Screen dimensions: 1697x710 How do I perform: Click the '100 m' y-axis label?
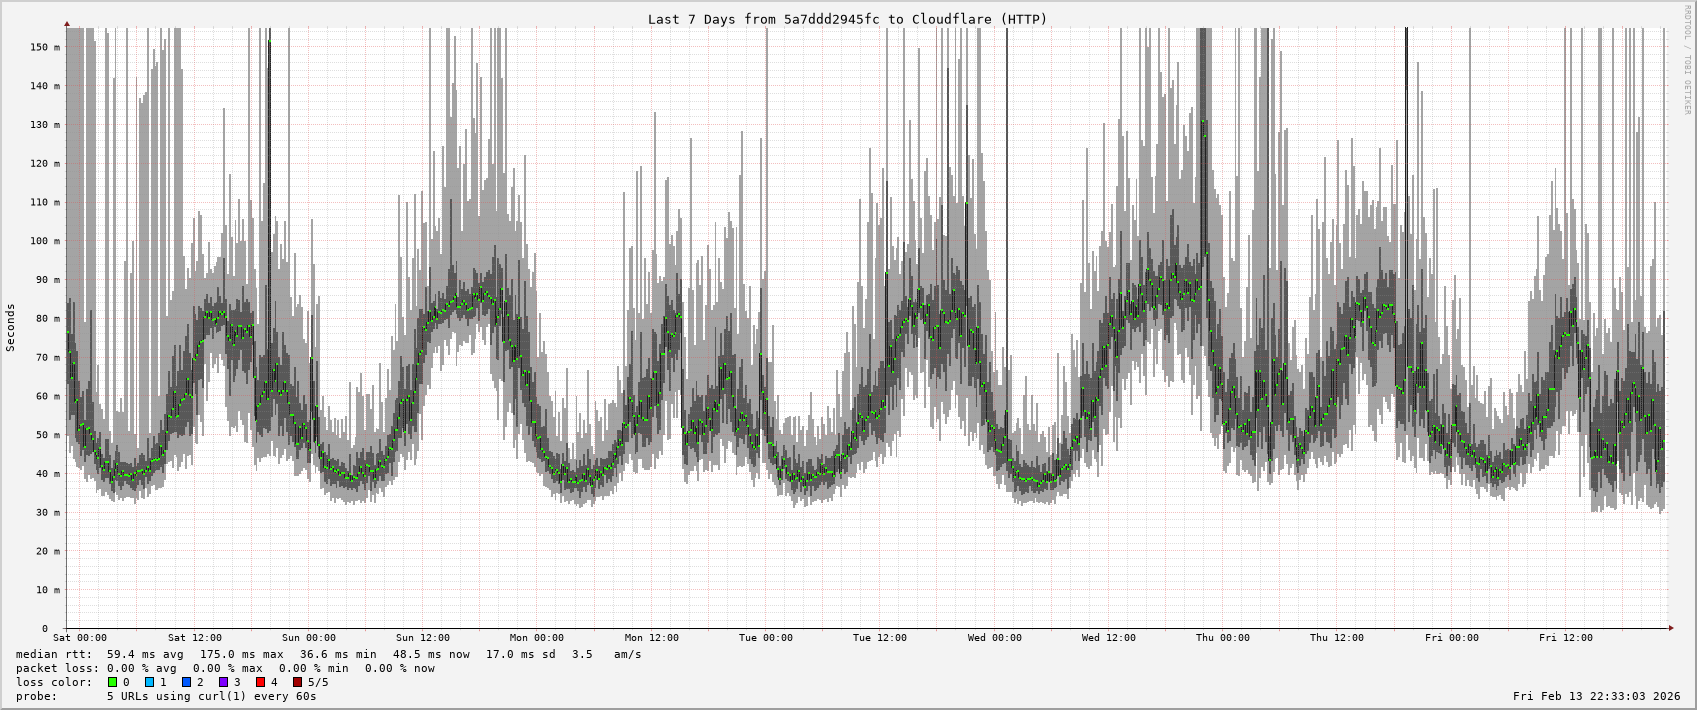click(43, 241)
